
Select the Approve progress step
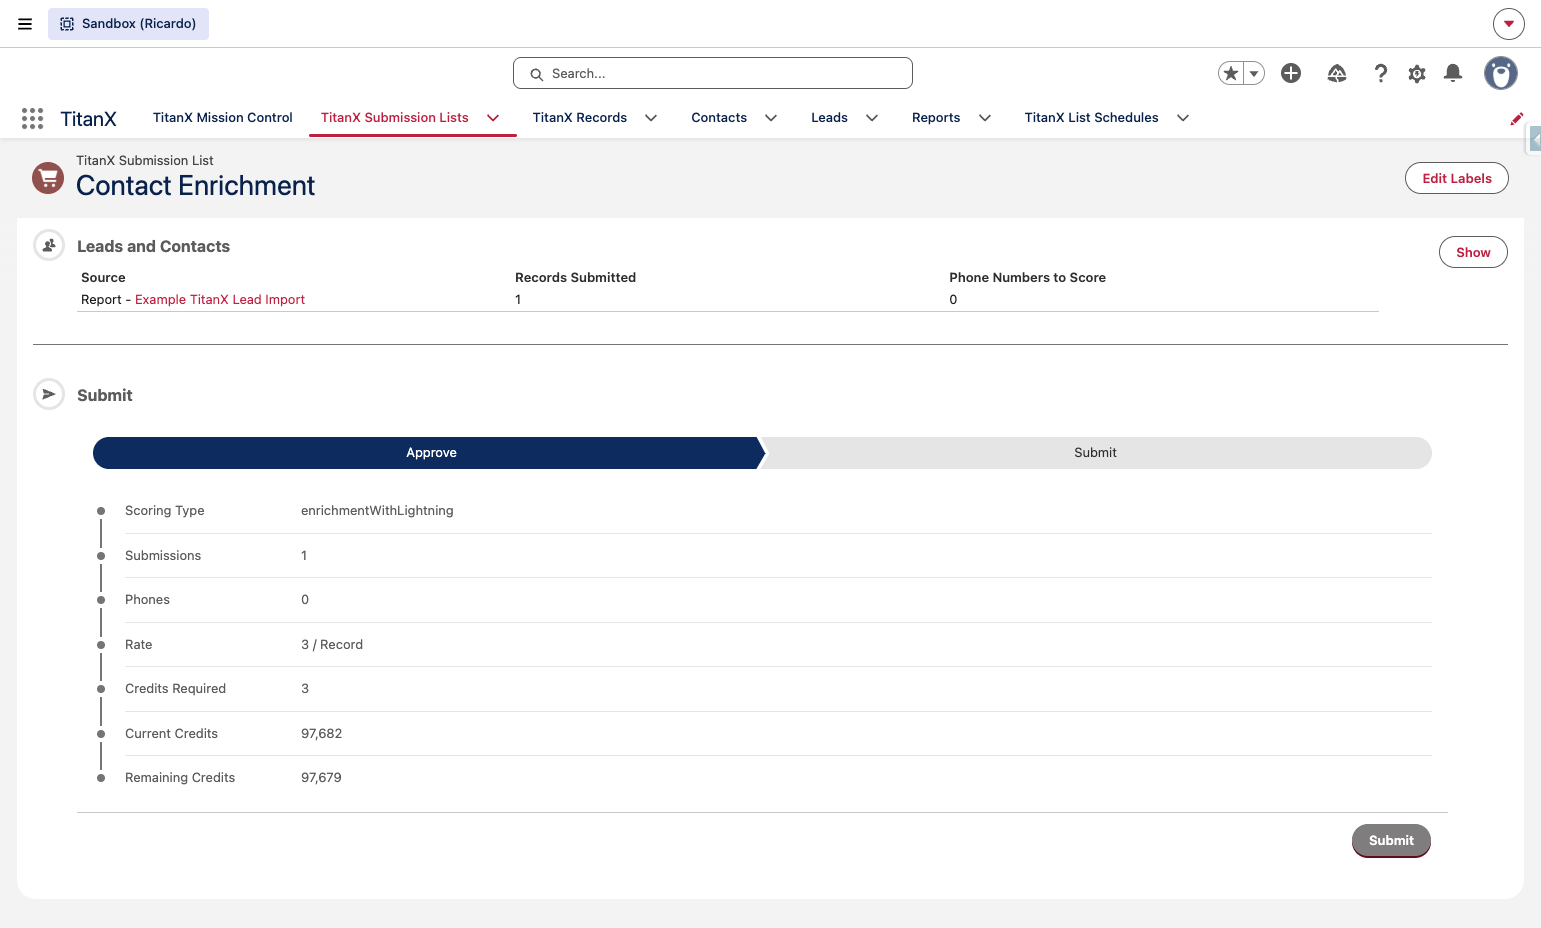coord(428,453)
